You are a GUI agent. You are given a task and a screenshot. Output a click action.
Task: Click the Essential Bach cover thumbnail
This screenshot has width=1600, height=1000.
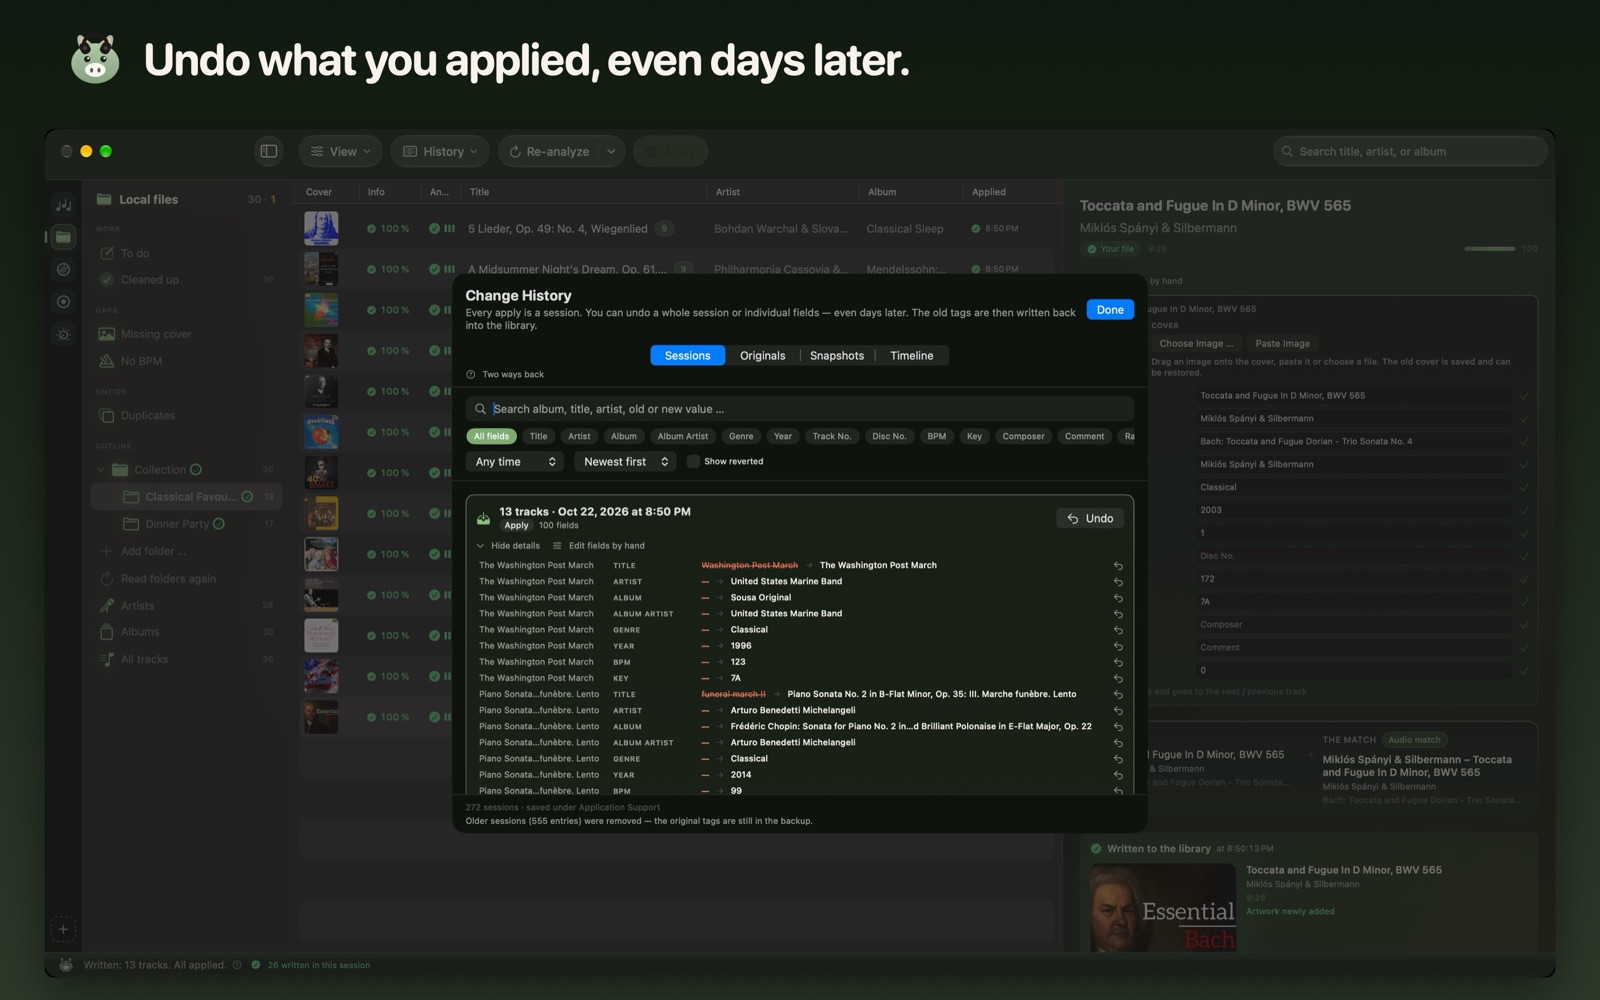tap(1163, 907)
